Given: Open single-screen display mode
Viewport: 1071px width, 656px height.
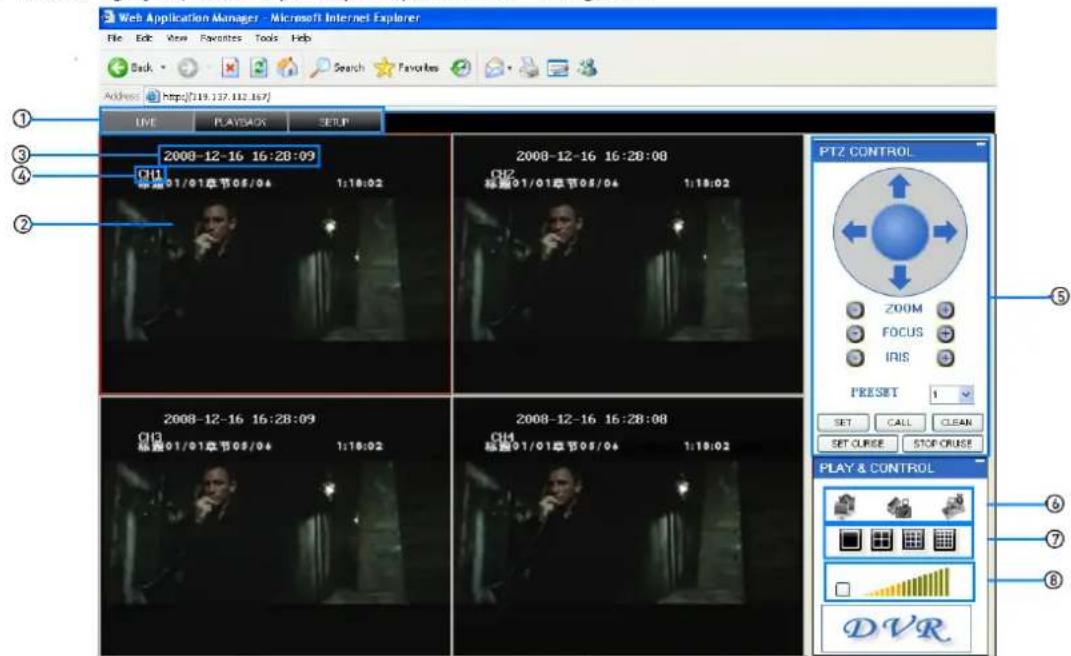Looking at the screenshot, I should (x=850, y=538).
